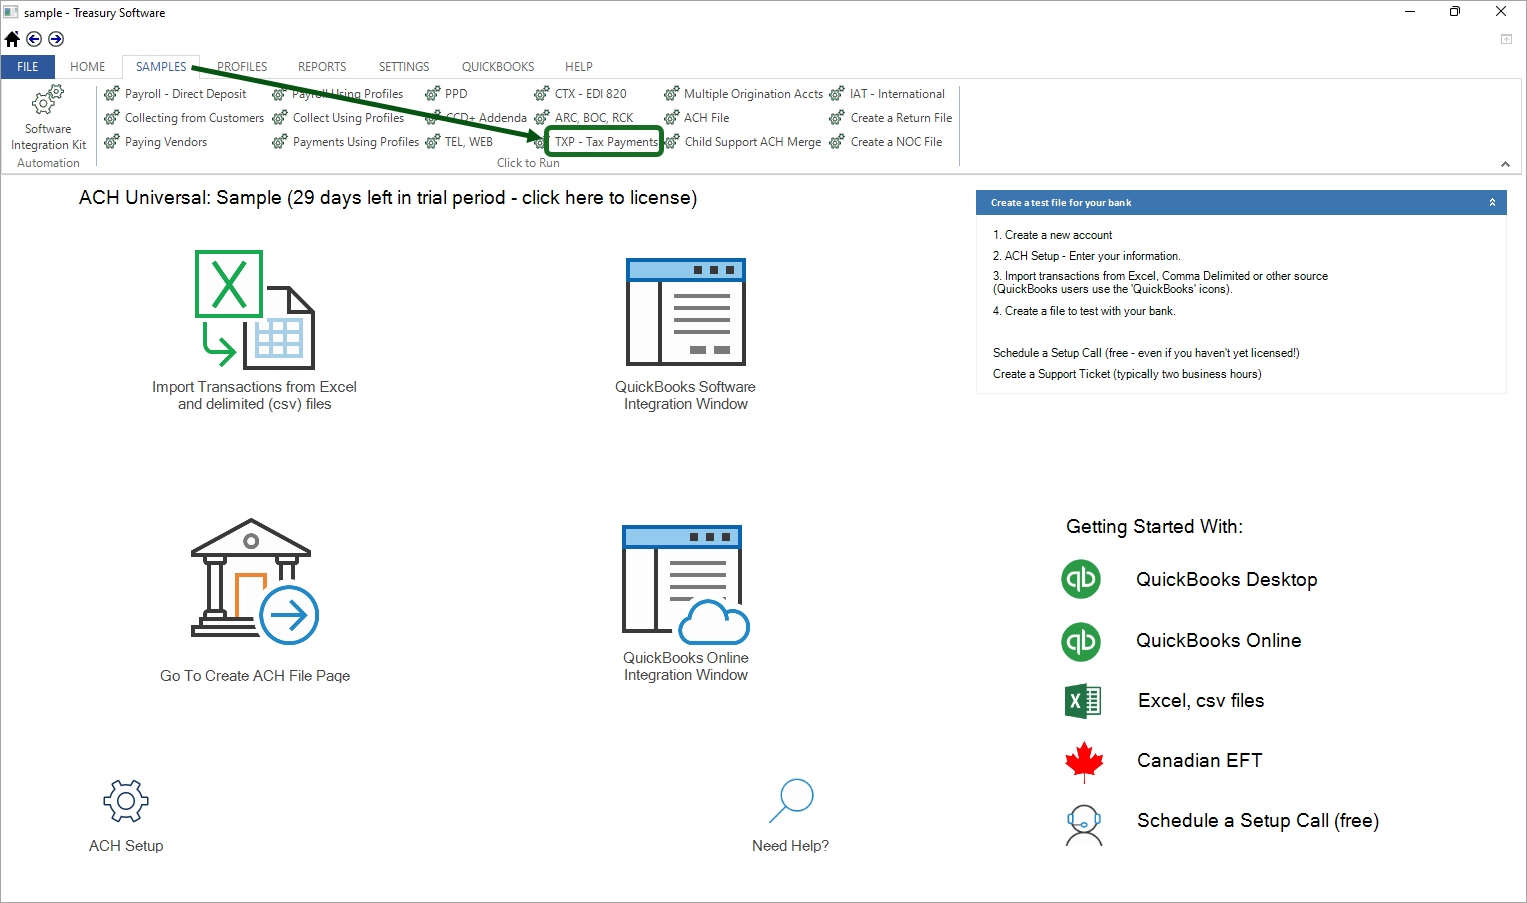
Task: Click the Excel csv files icon
Action: pos(1083,701)
